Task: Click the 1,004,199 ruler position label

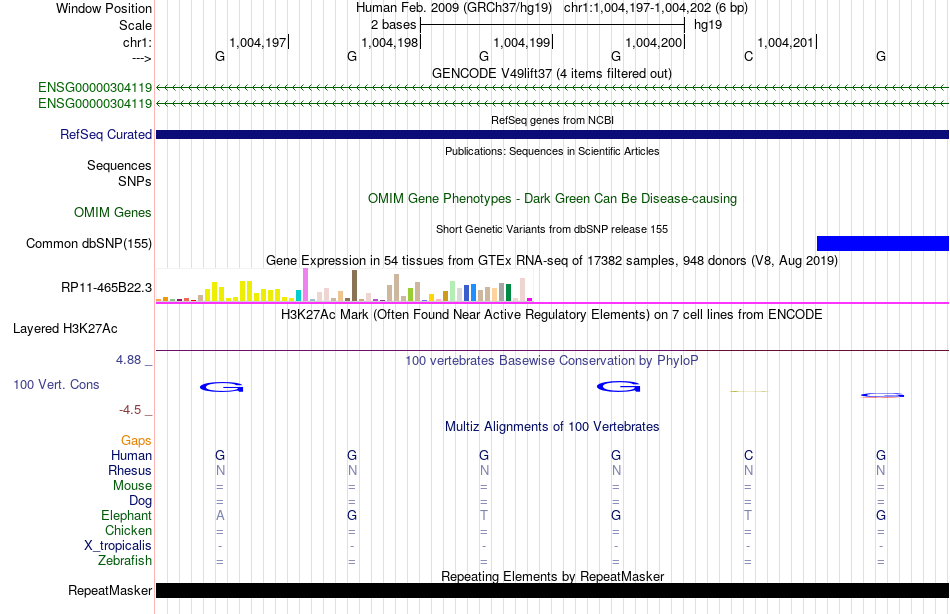Action: click(x=522, y=42)
